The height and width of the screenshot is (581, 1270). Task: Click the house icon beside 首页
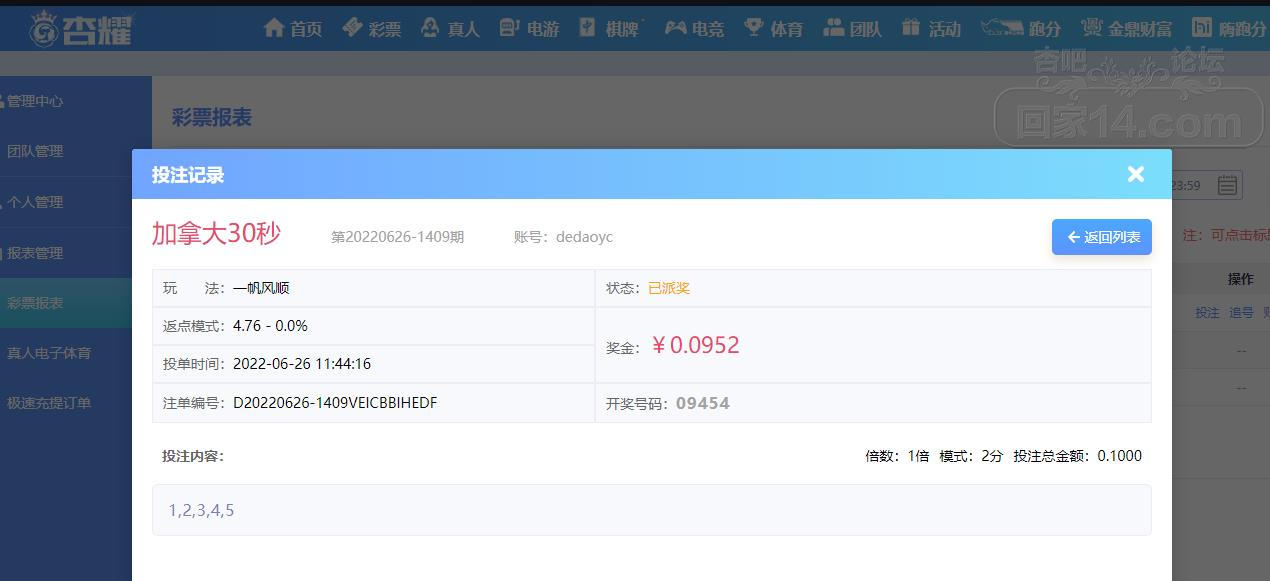274,28
